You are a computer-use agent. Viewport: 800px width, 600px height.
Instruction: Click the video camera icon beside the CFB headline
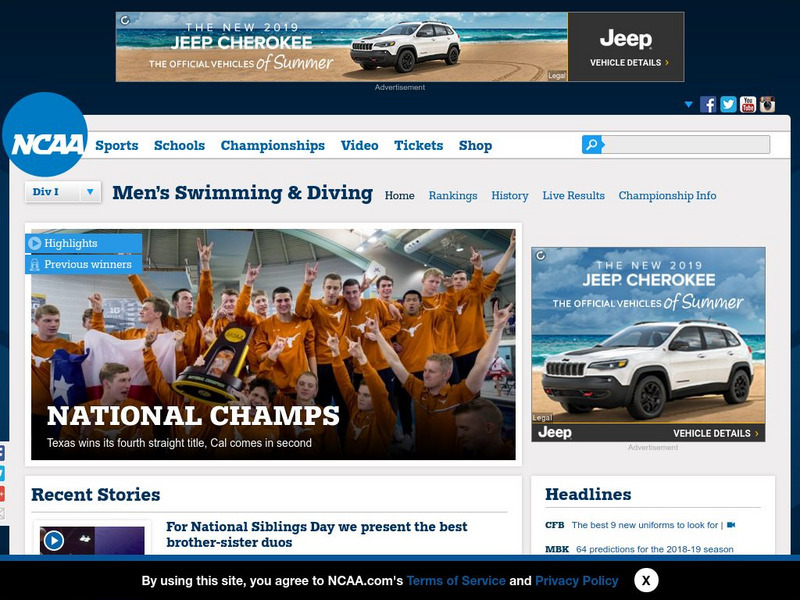[731, 525]
